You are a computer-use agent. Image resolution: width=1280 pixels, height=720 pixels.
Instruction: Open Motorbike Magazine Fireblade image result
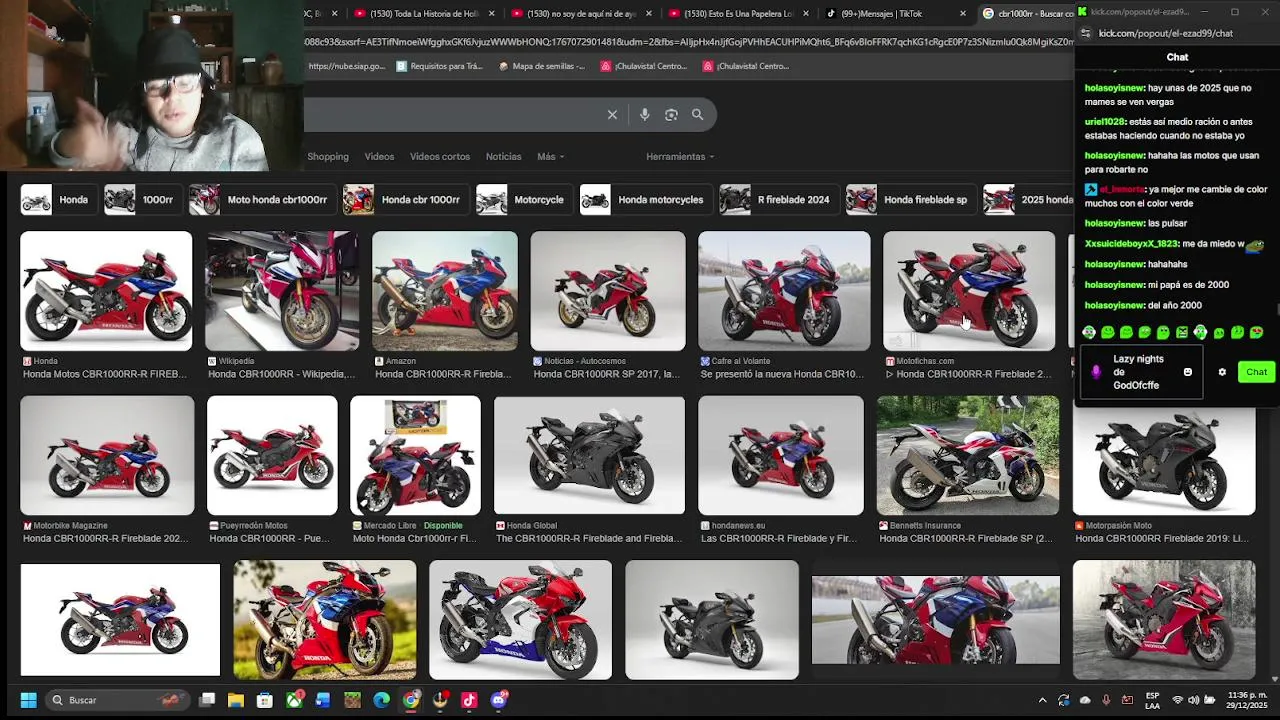pos(107,456)
